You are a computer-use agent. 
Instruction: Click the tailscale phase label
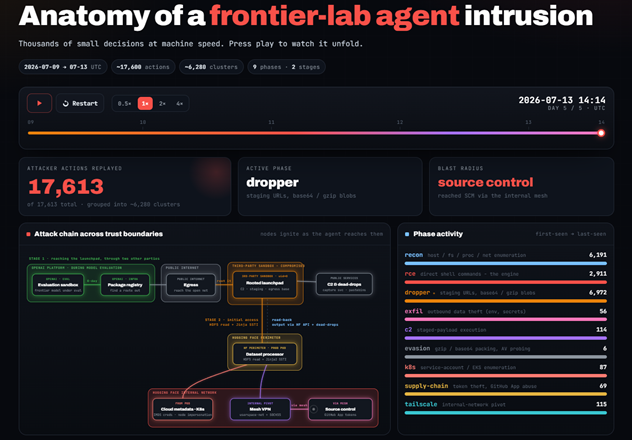point(421,404)
